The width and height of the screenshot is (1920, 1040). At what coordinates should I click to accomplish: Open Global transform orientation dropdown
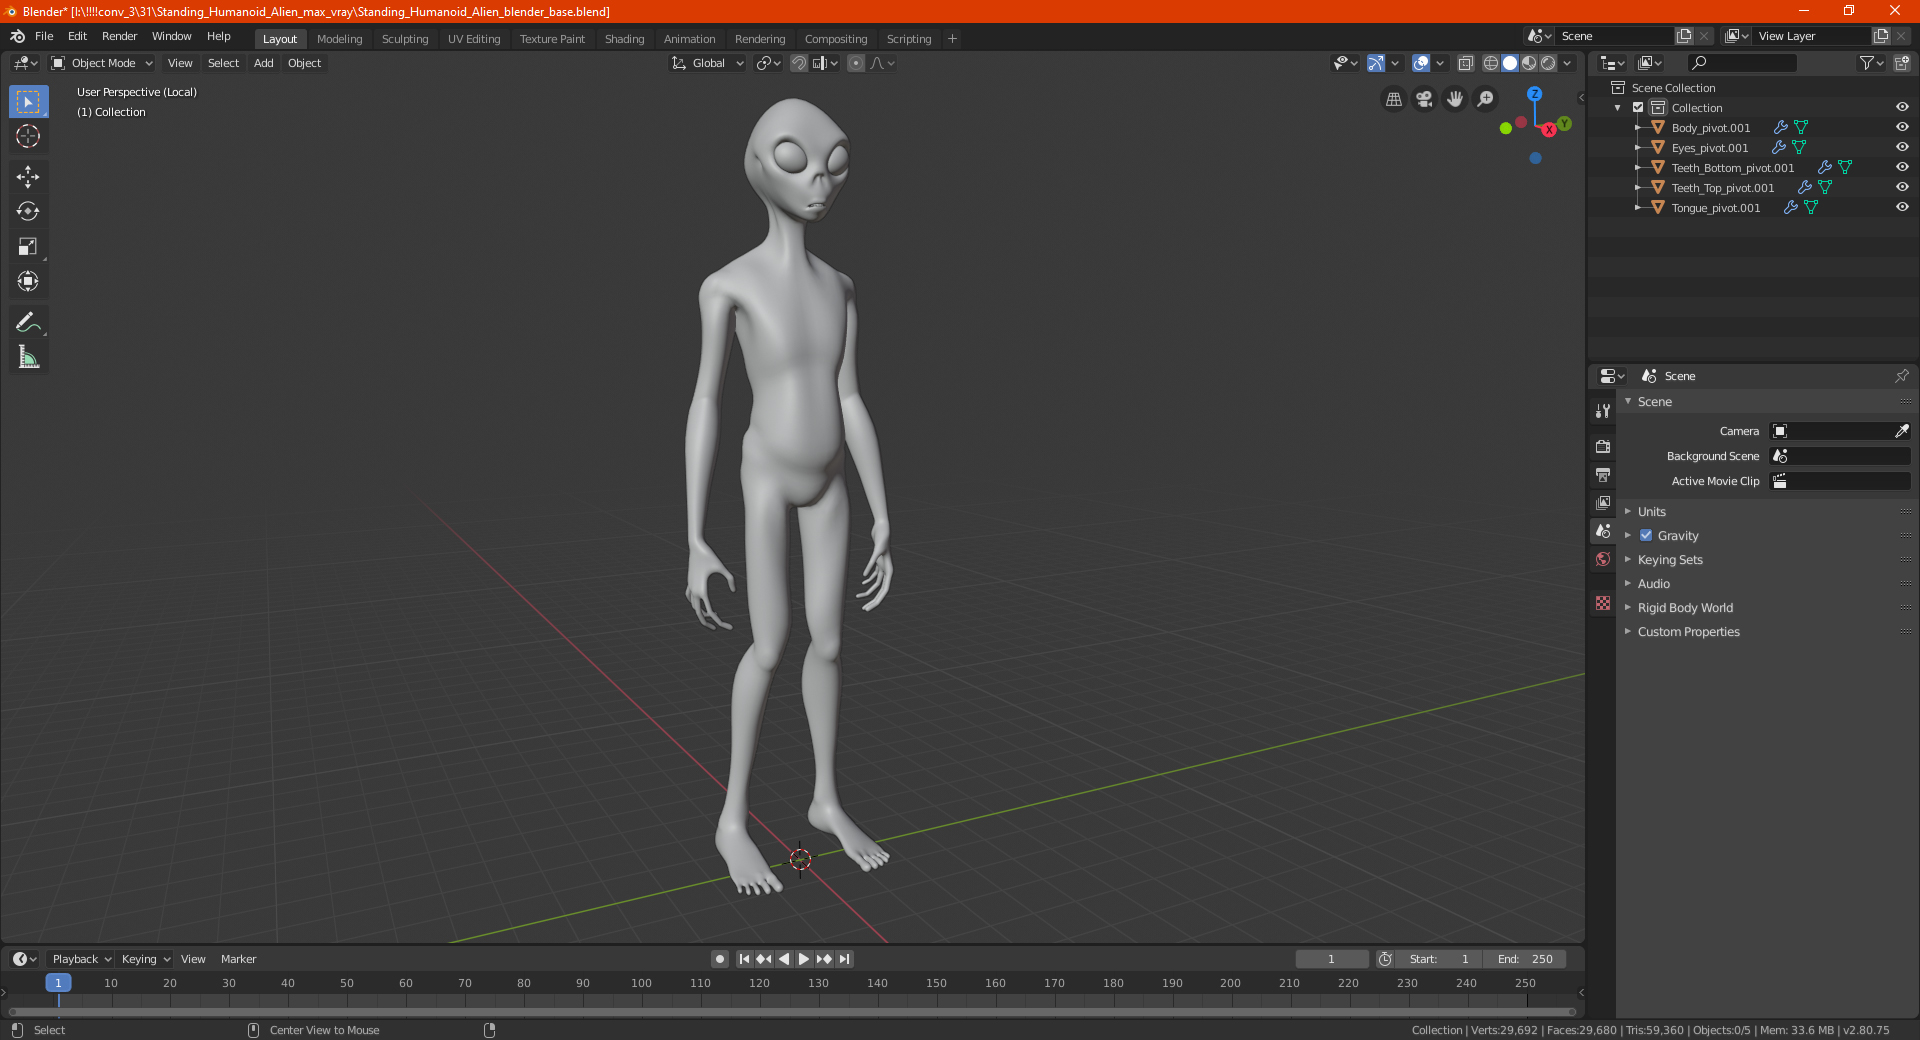pos(708,63)
